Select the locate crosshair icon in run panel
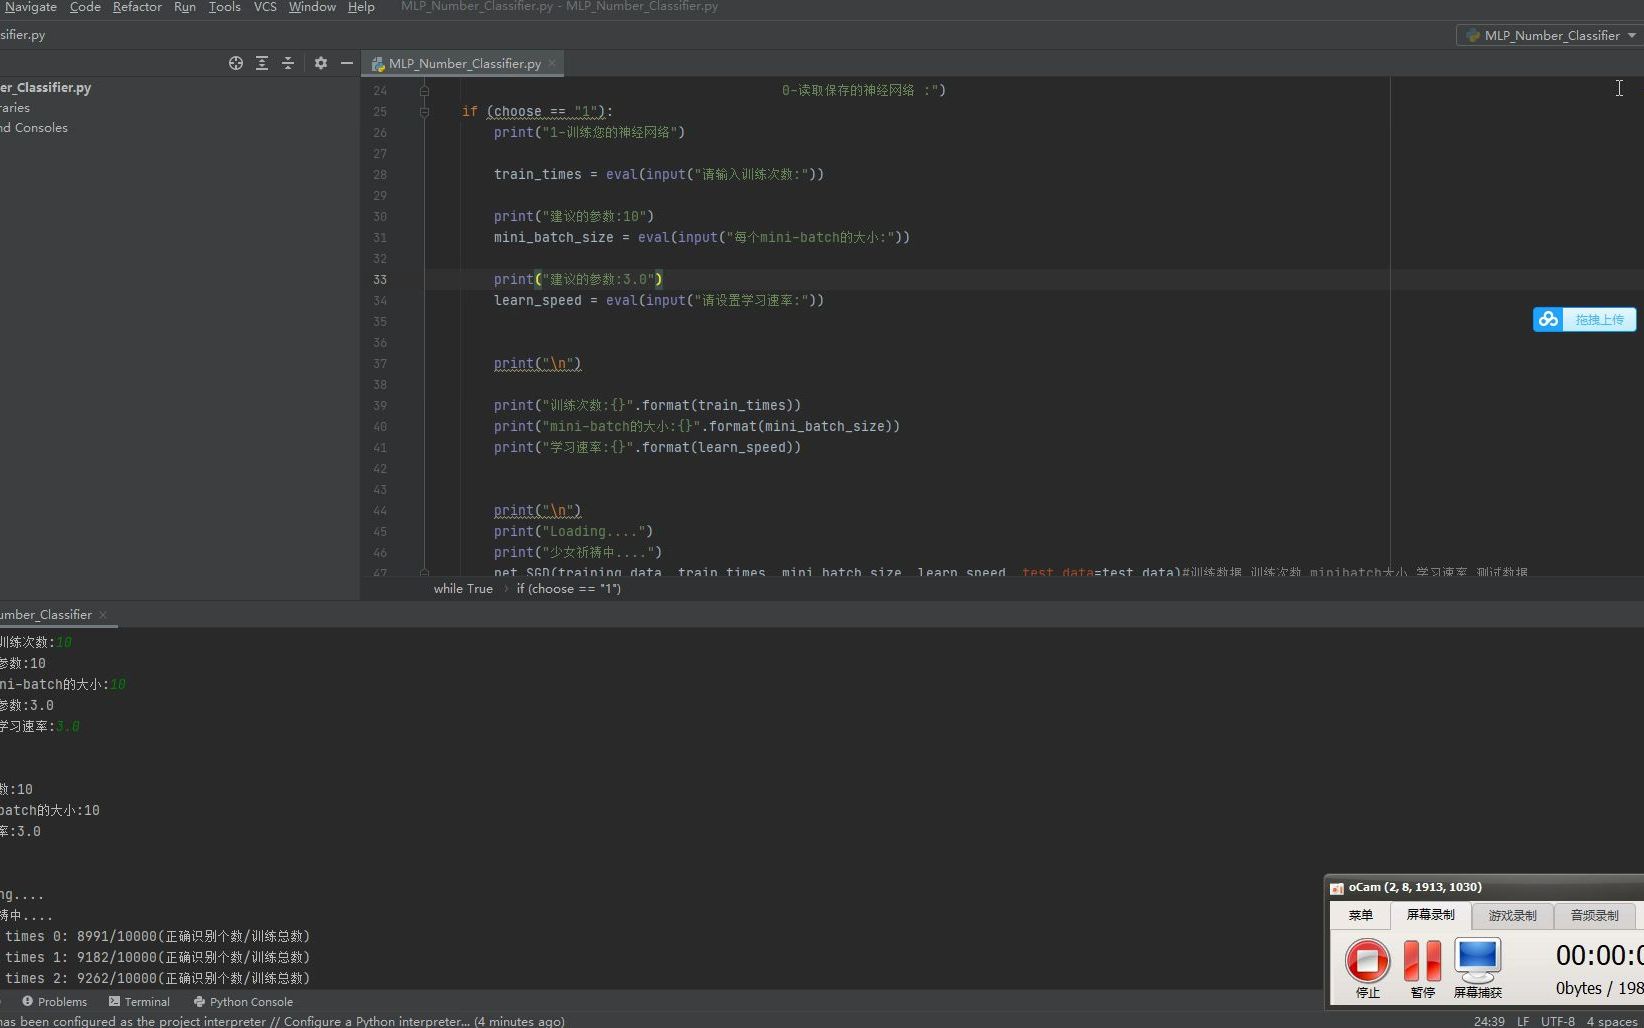The width and height of the screenshot is (1644, 1028). [236, 62]
